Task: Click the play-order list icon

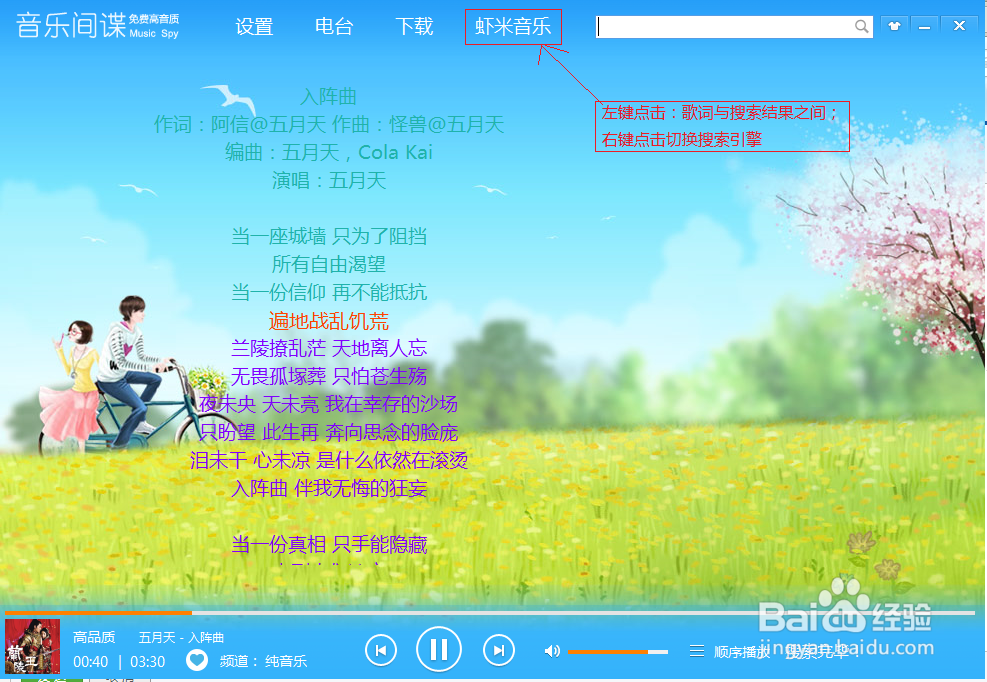Action: click(697, 649)
